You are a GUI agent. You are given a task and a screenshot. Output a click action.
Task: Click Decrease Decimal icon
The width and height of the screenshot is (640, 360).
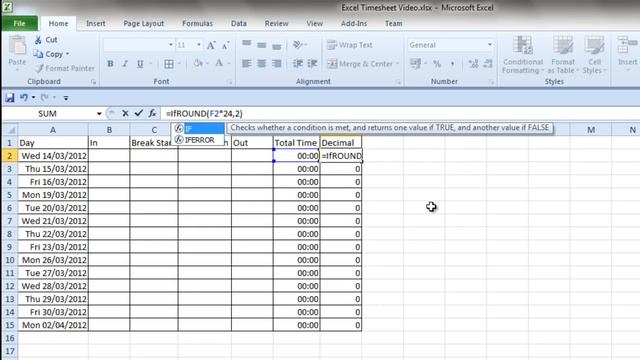pyautogui.click(x=488, y=64)
